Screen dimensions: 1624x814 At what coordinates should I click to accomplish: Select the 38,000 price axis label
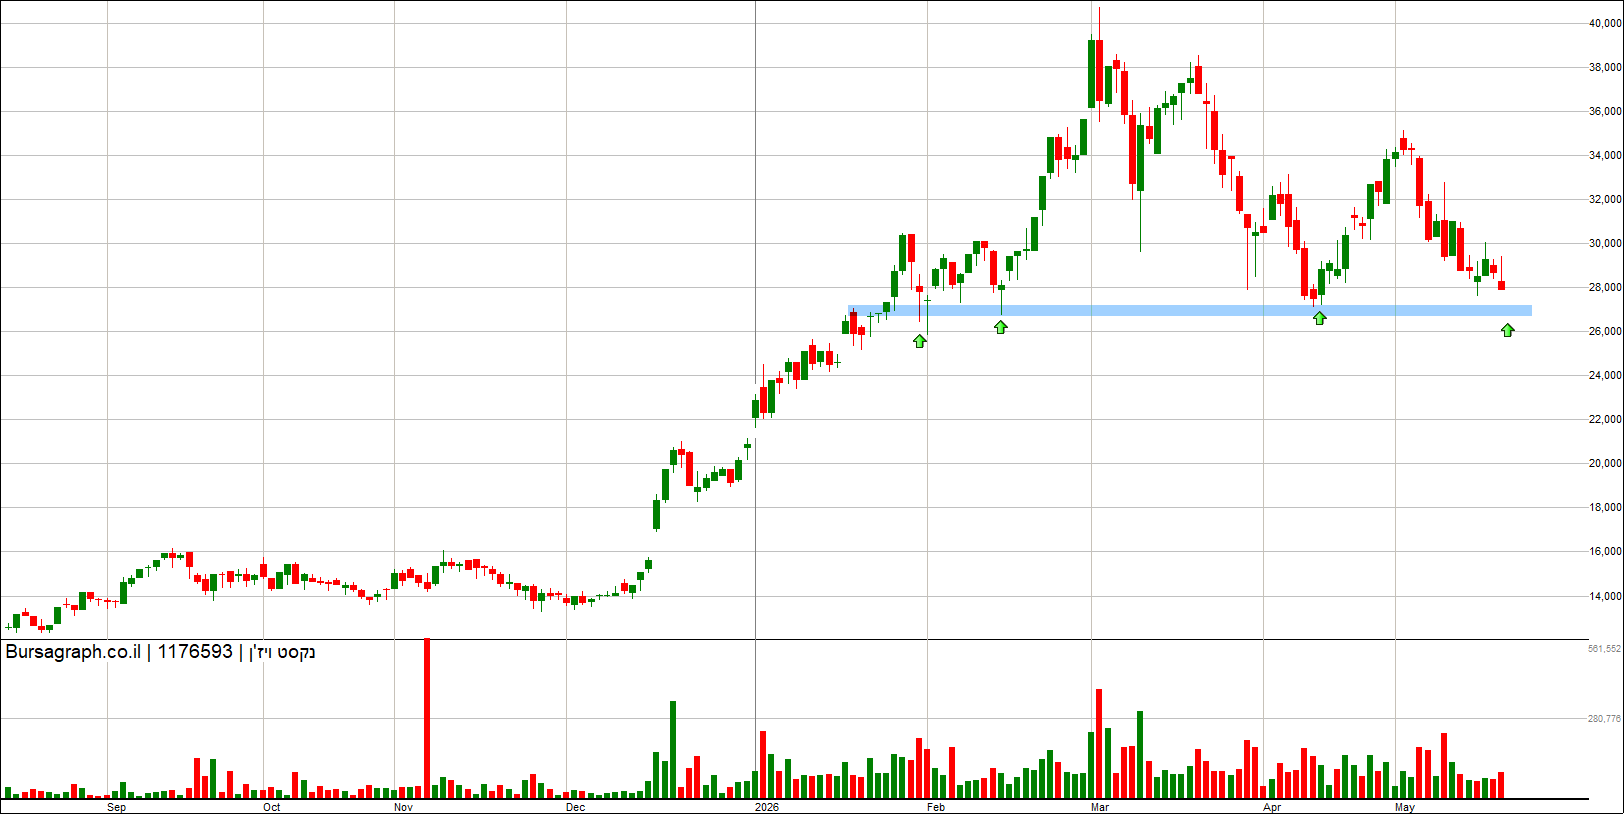(1605, 67)
